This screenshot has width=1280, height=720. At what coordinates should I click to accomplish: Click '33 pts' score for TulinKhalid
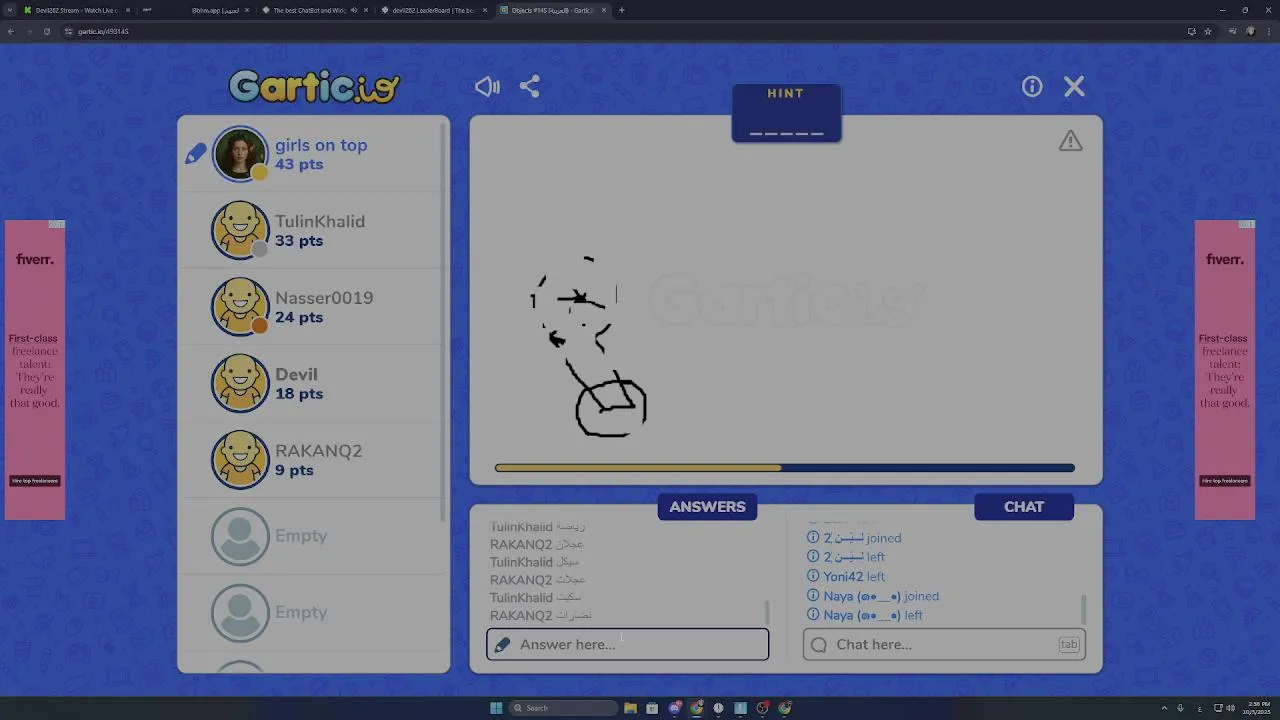(299, 241)
